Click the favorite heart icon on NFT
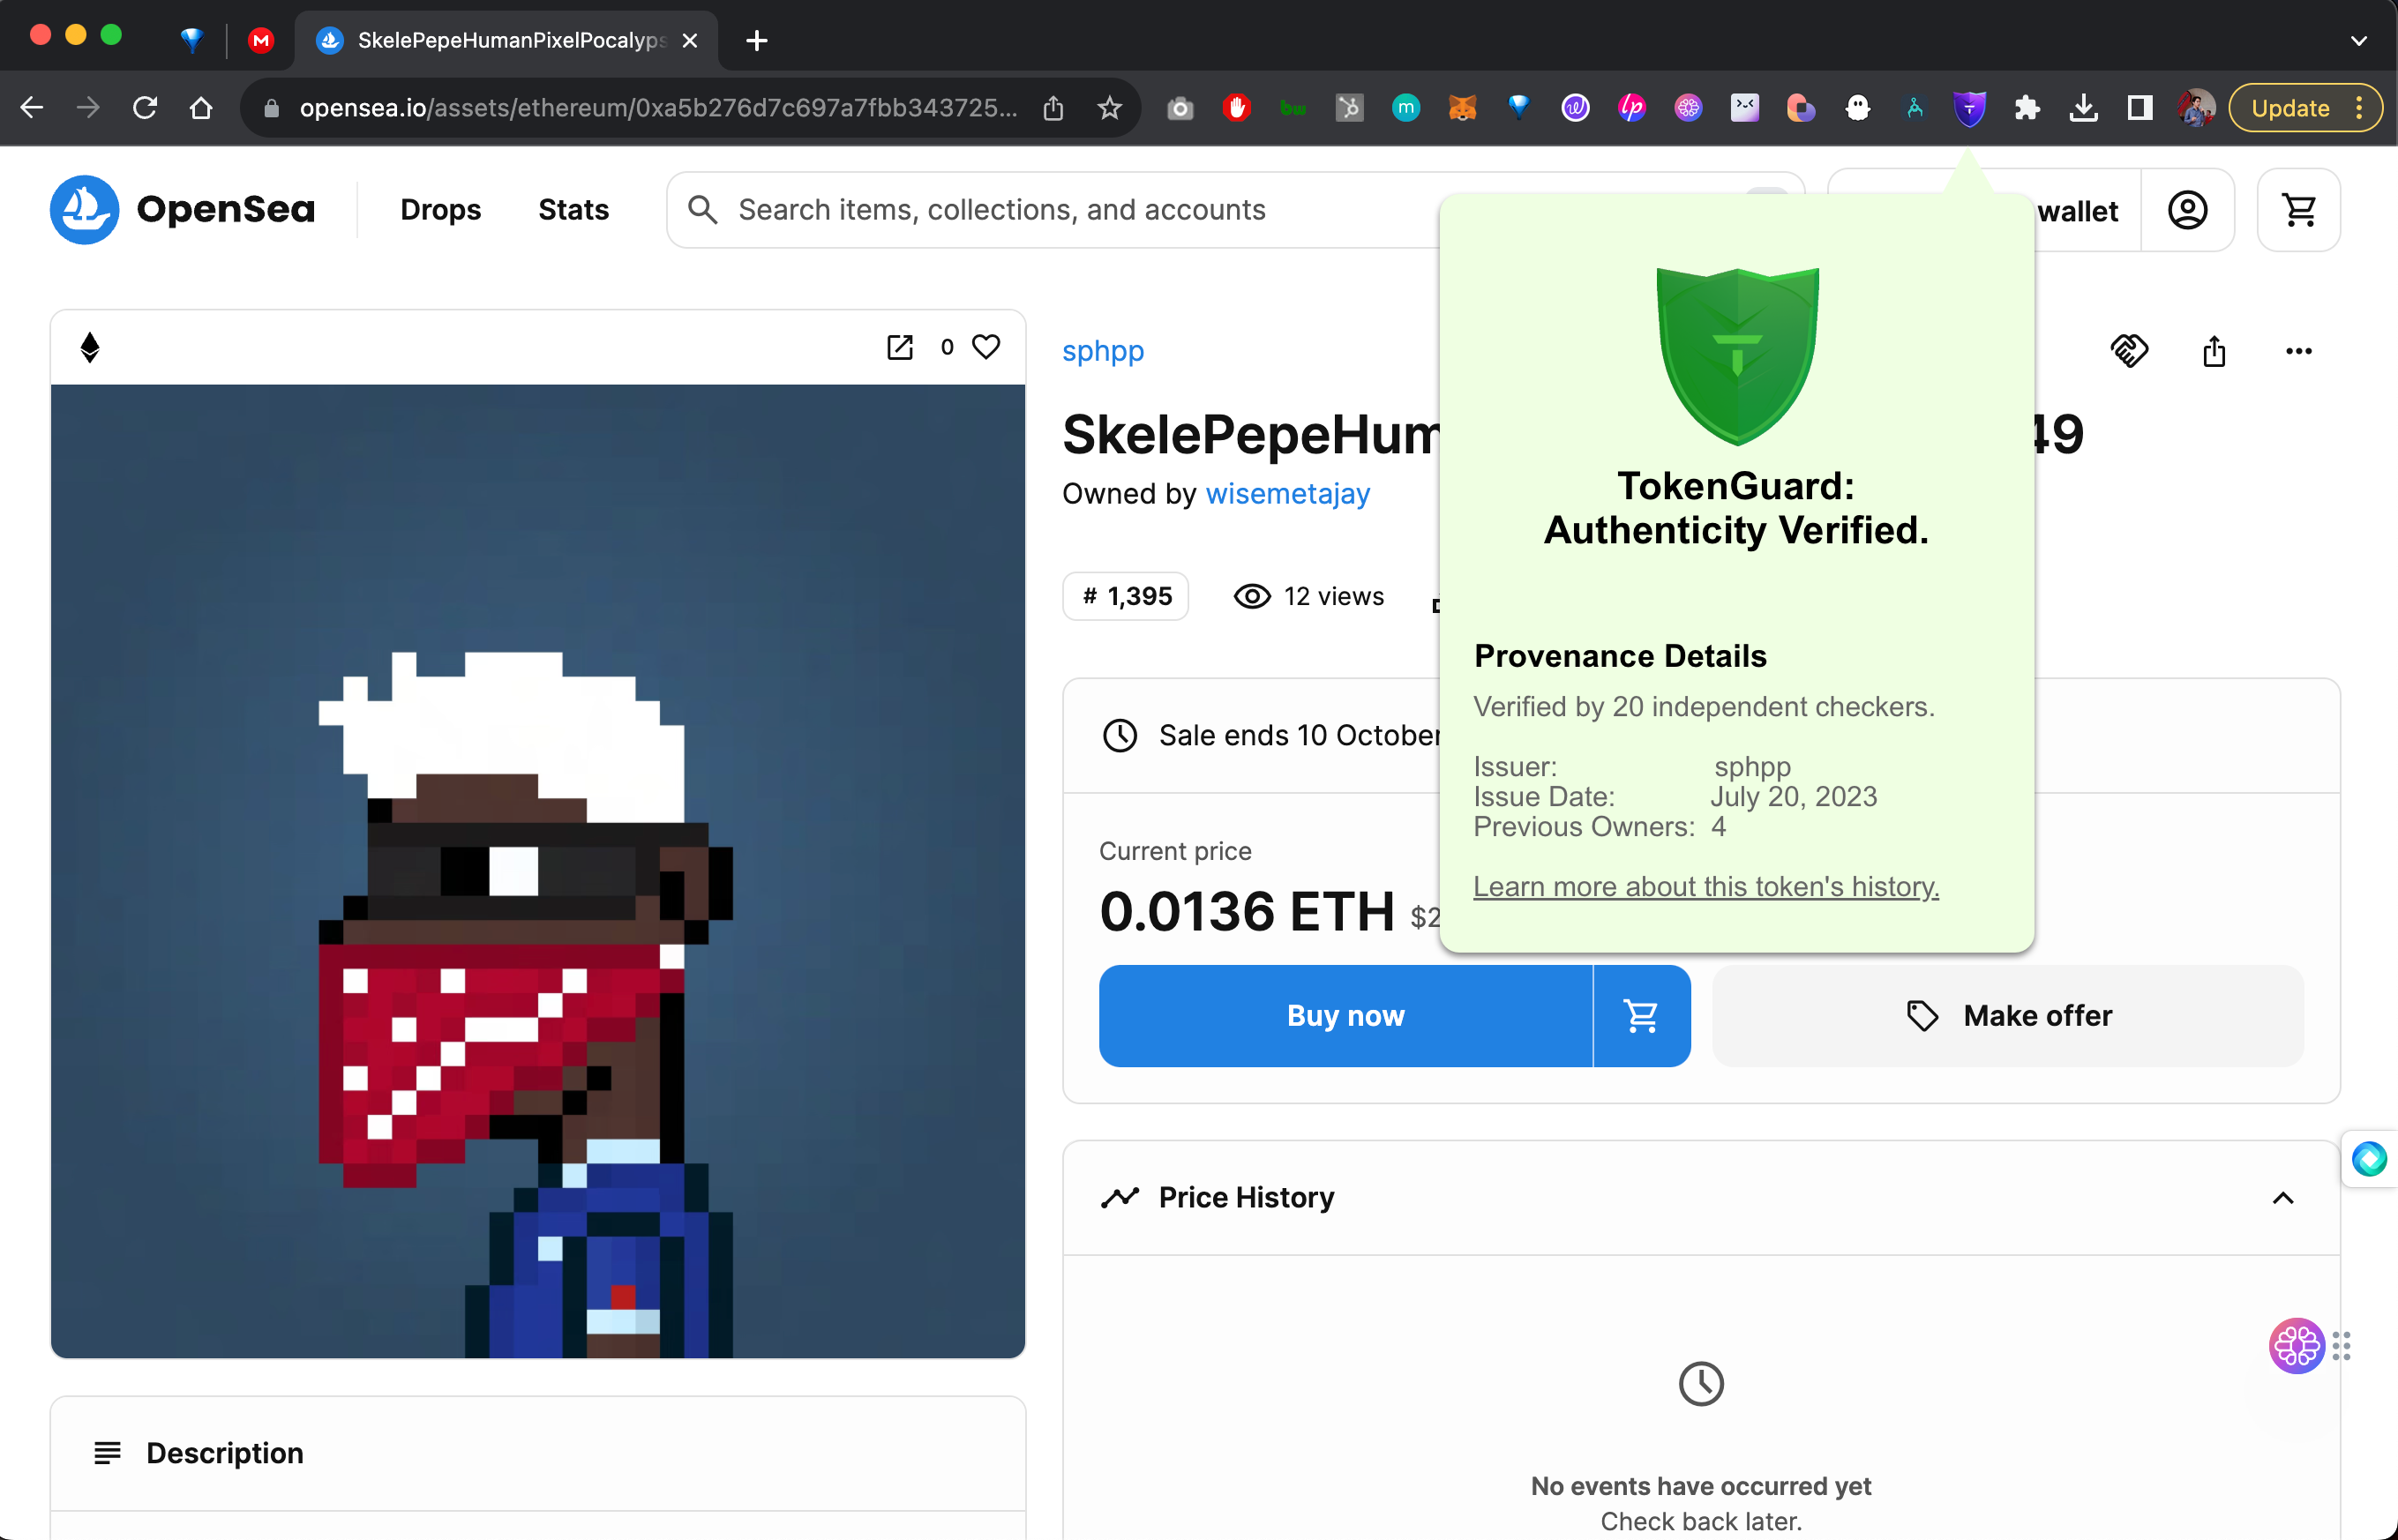 click(x=986, y=347)
